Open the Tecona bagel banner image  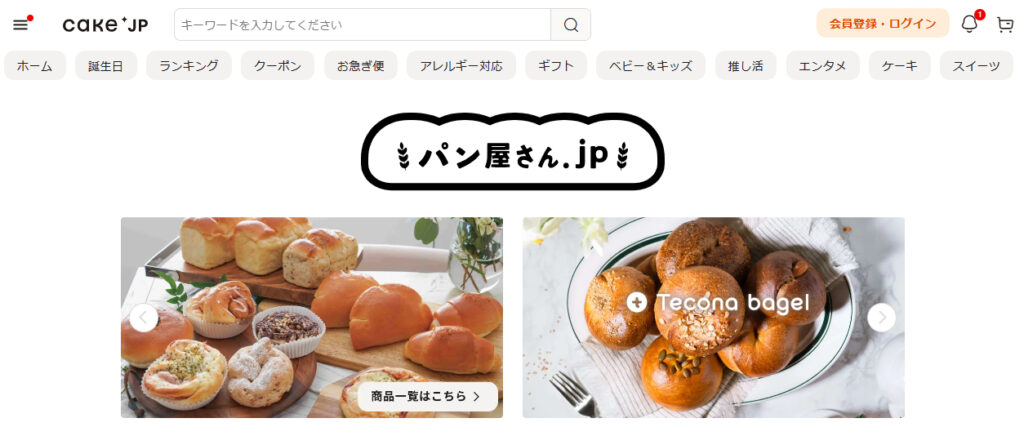coord(713,318)
